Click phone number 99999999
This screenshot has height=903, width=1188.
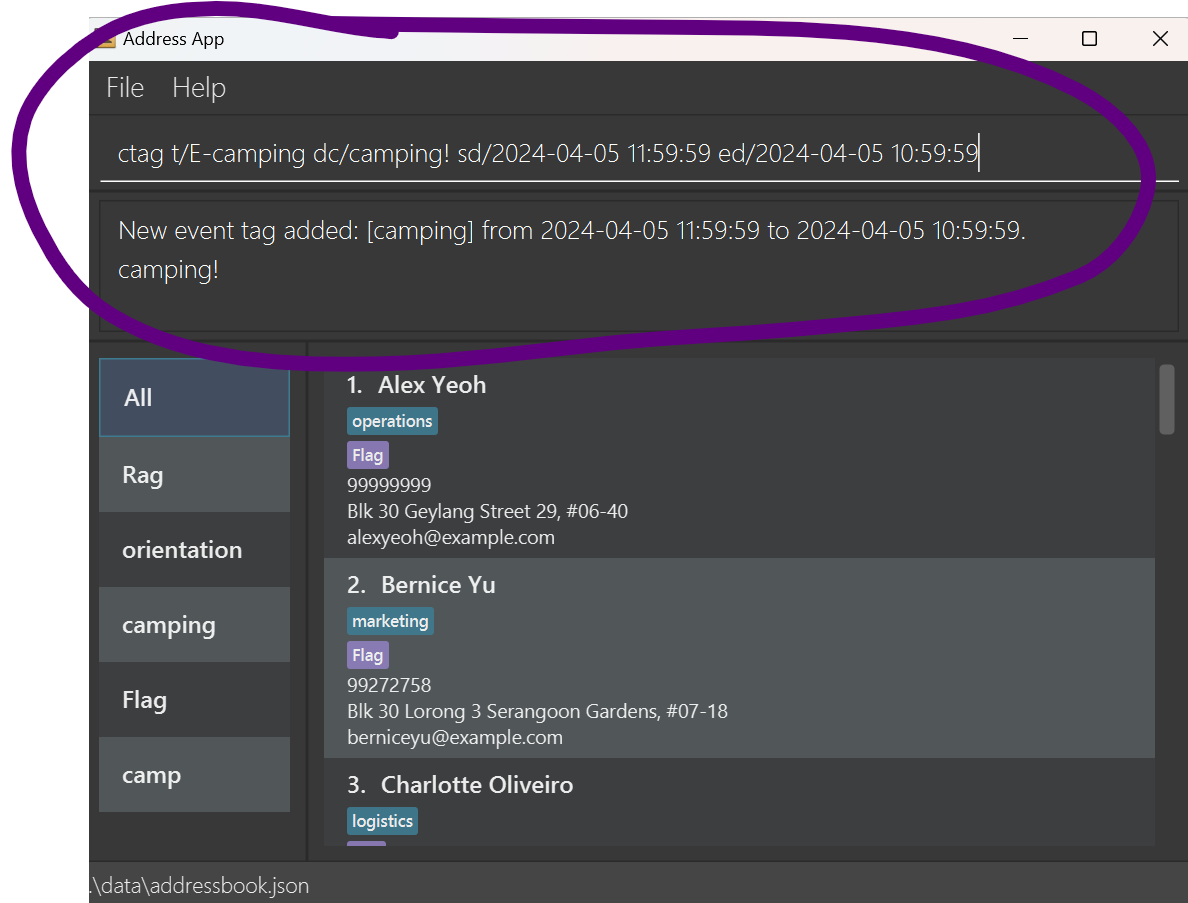coord(389,485)
